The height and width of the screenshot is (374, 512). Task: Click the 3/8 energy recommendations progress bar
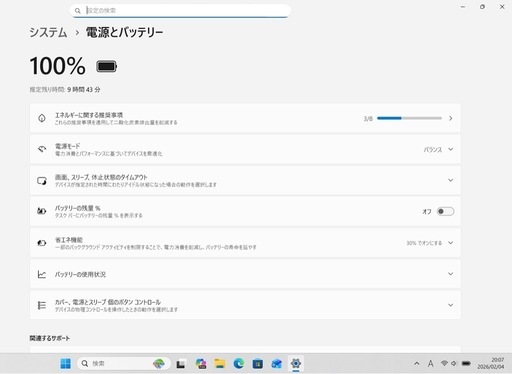point(409,118)
